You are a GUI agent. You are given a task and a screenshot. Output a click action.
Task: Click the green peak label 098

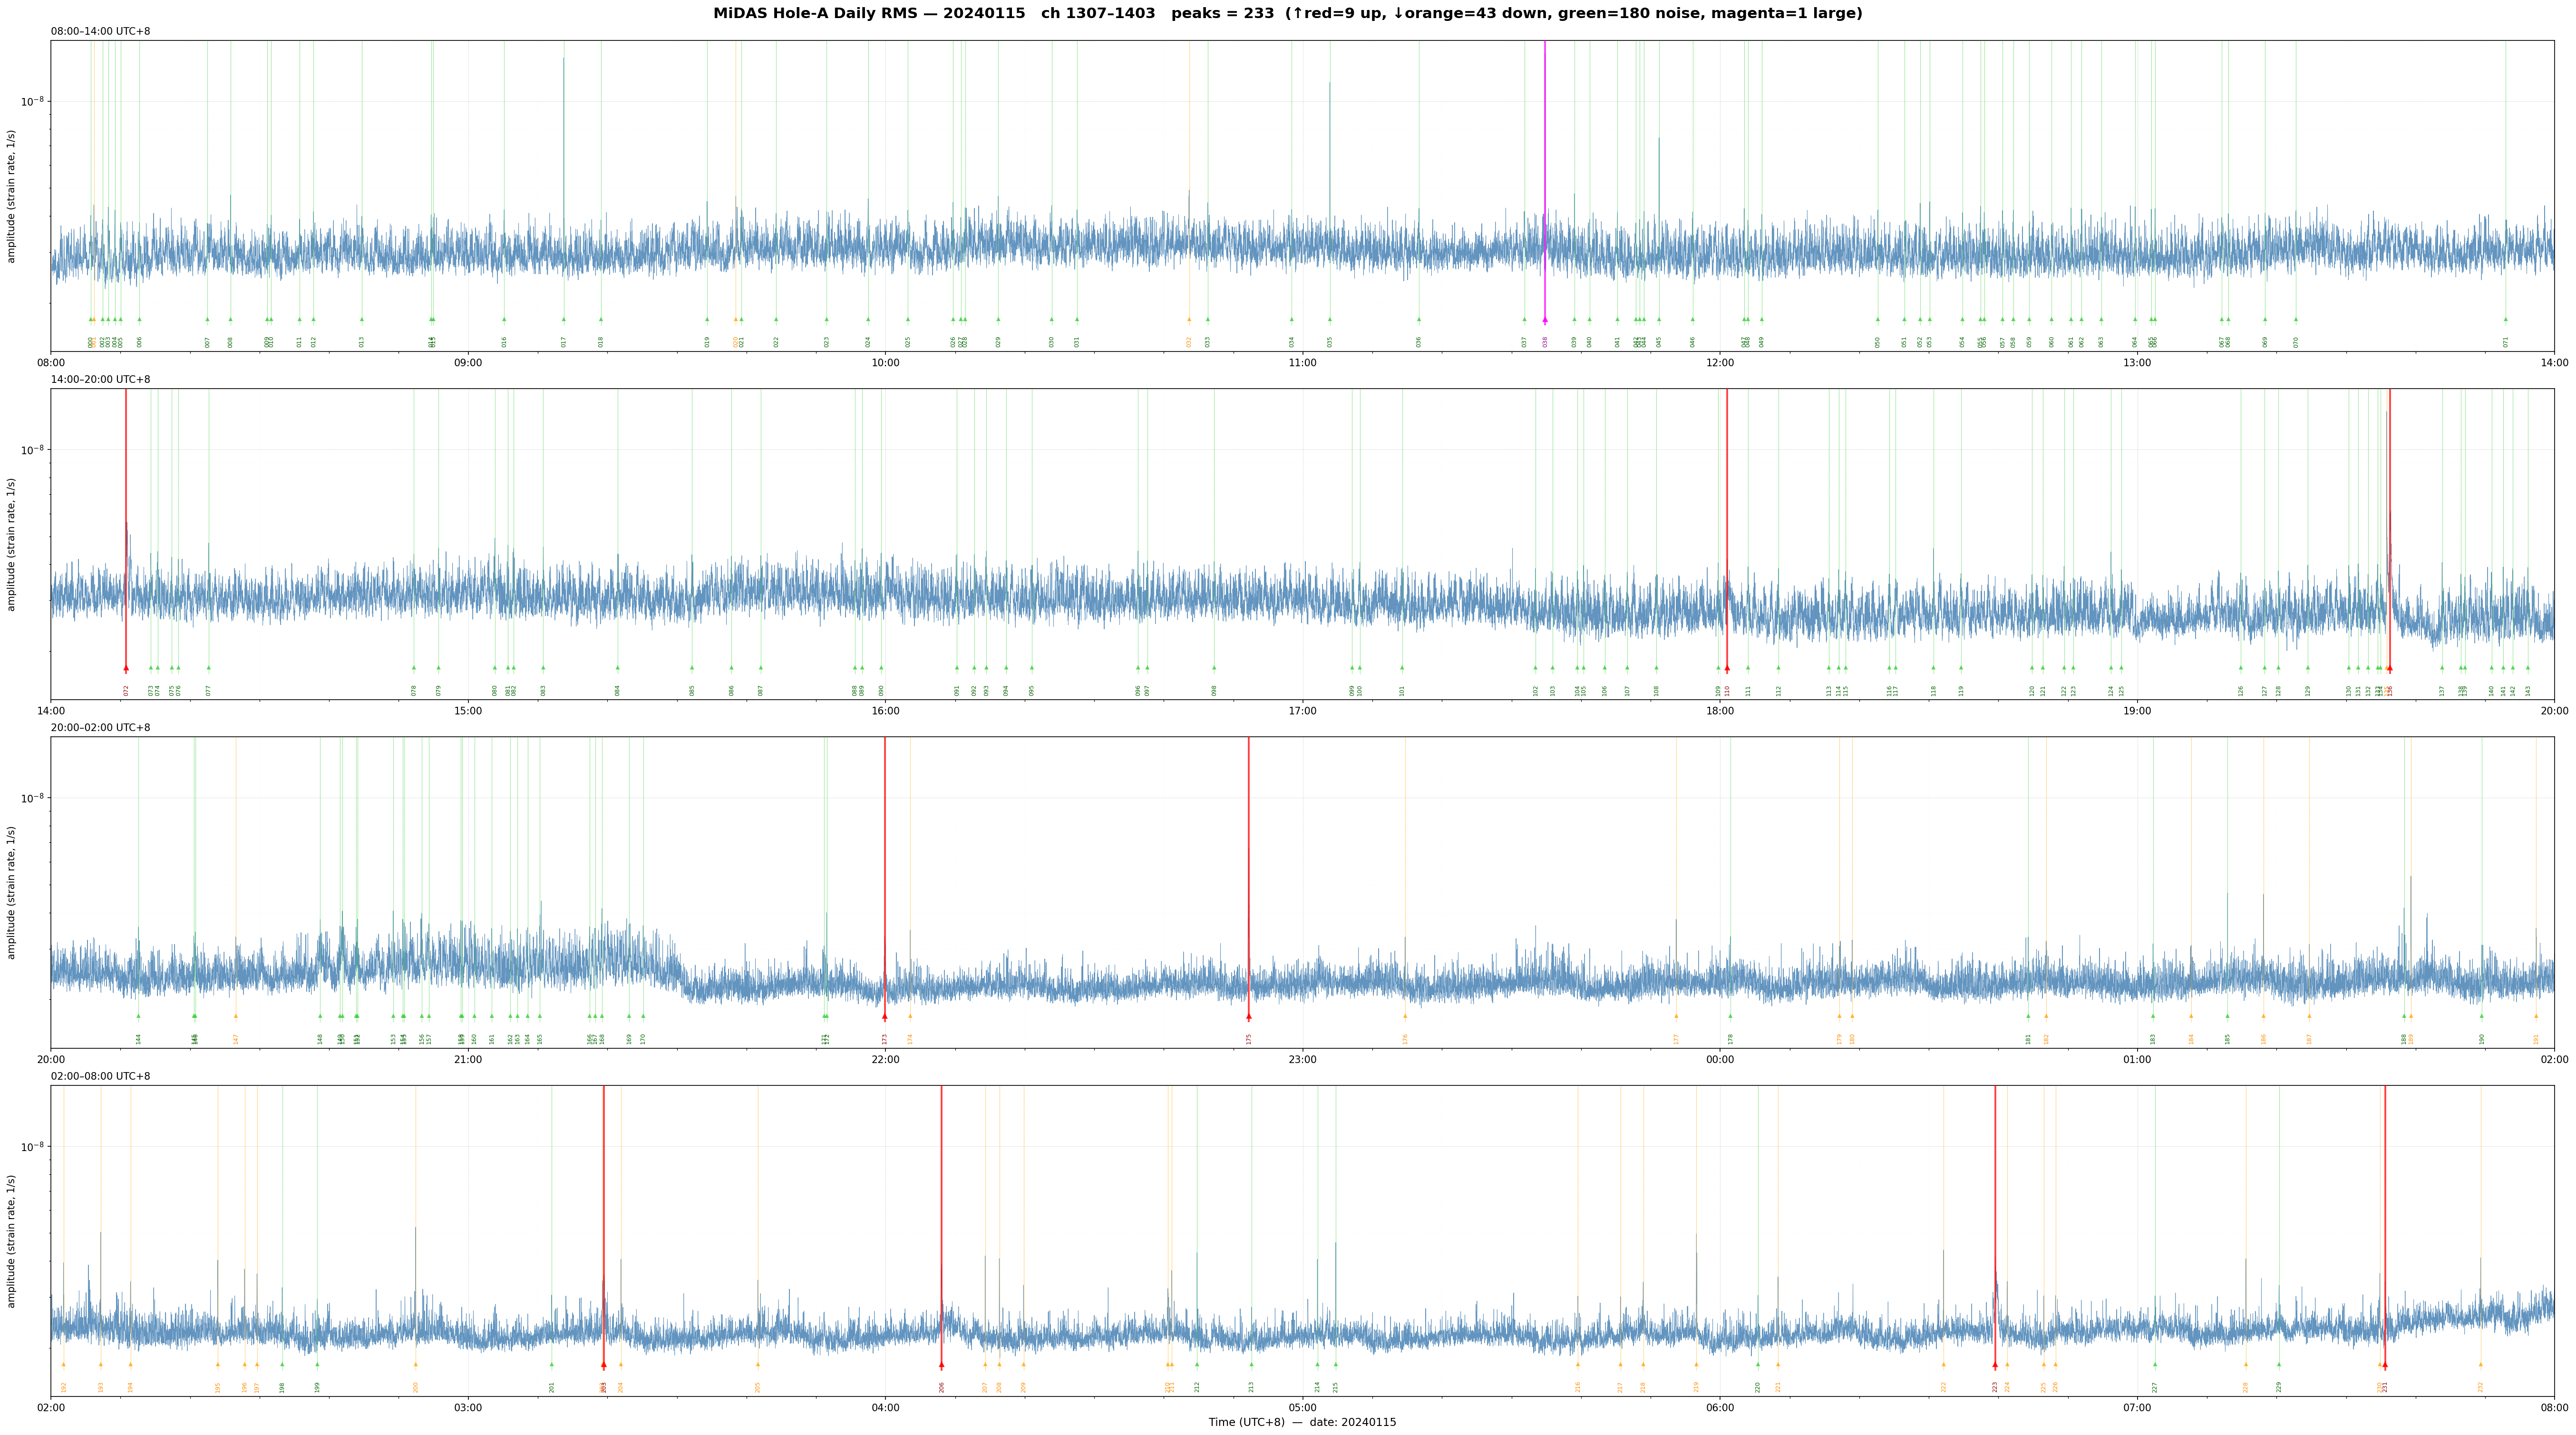point(1214,690)
